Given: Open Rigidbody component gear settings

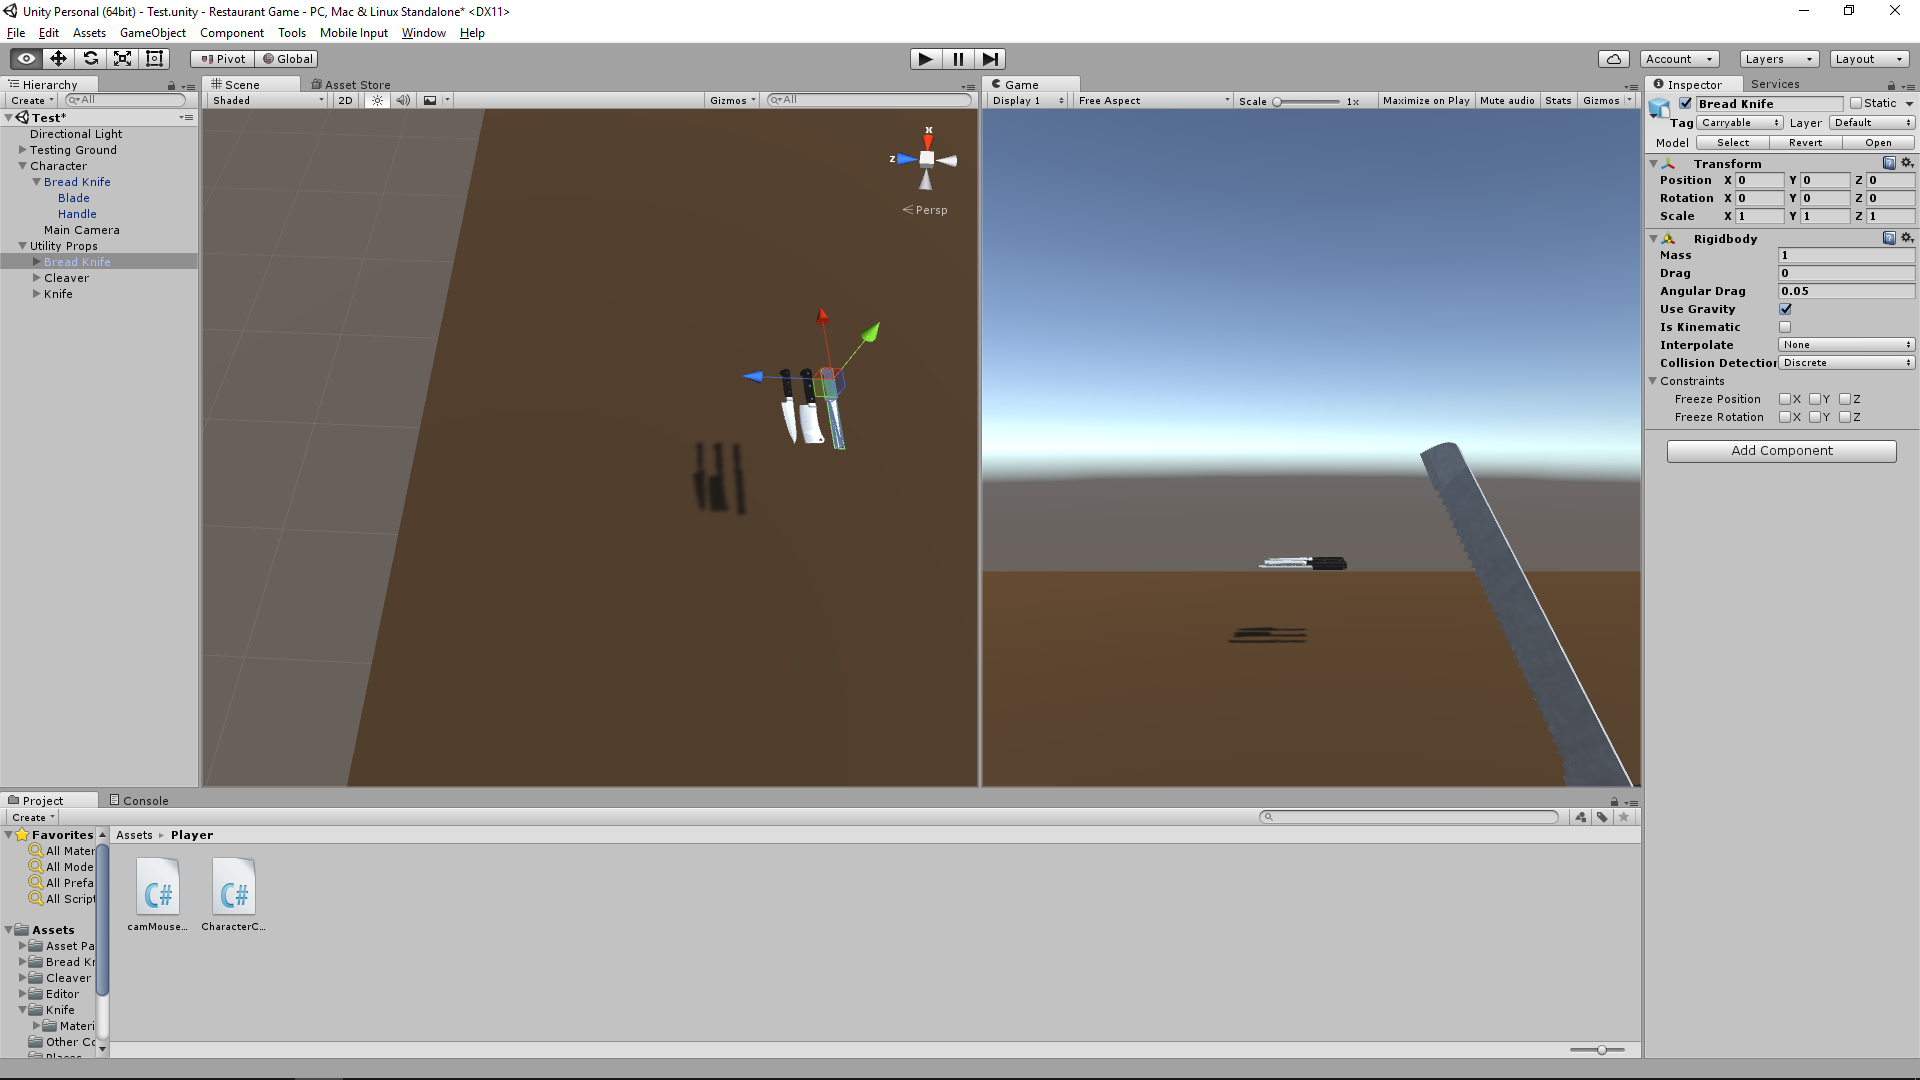Looking at the screenshot, I should click(1907, 238).
